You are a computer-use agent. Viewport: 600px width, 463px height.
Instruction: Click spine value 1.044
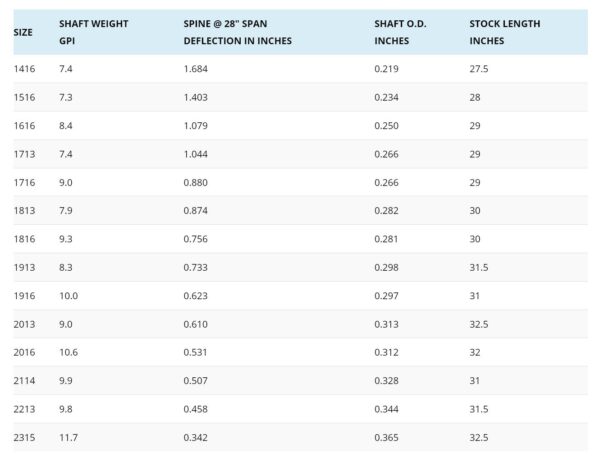coord(196,154)
